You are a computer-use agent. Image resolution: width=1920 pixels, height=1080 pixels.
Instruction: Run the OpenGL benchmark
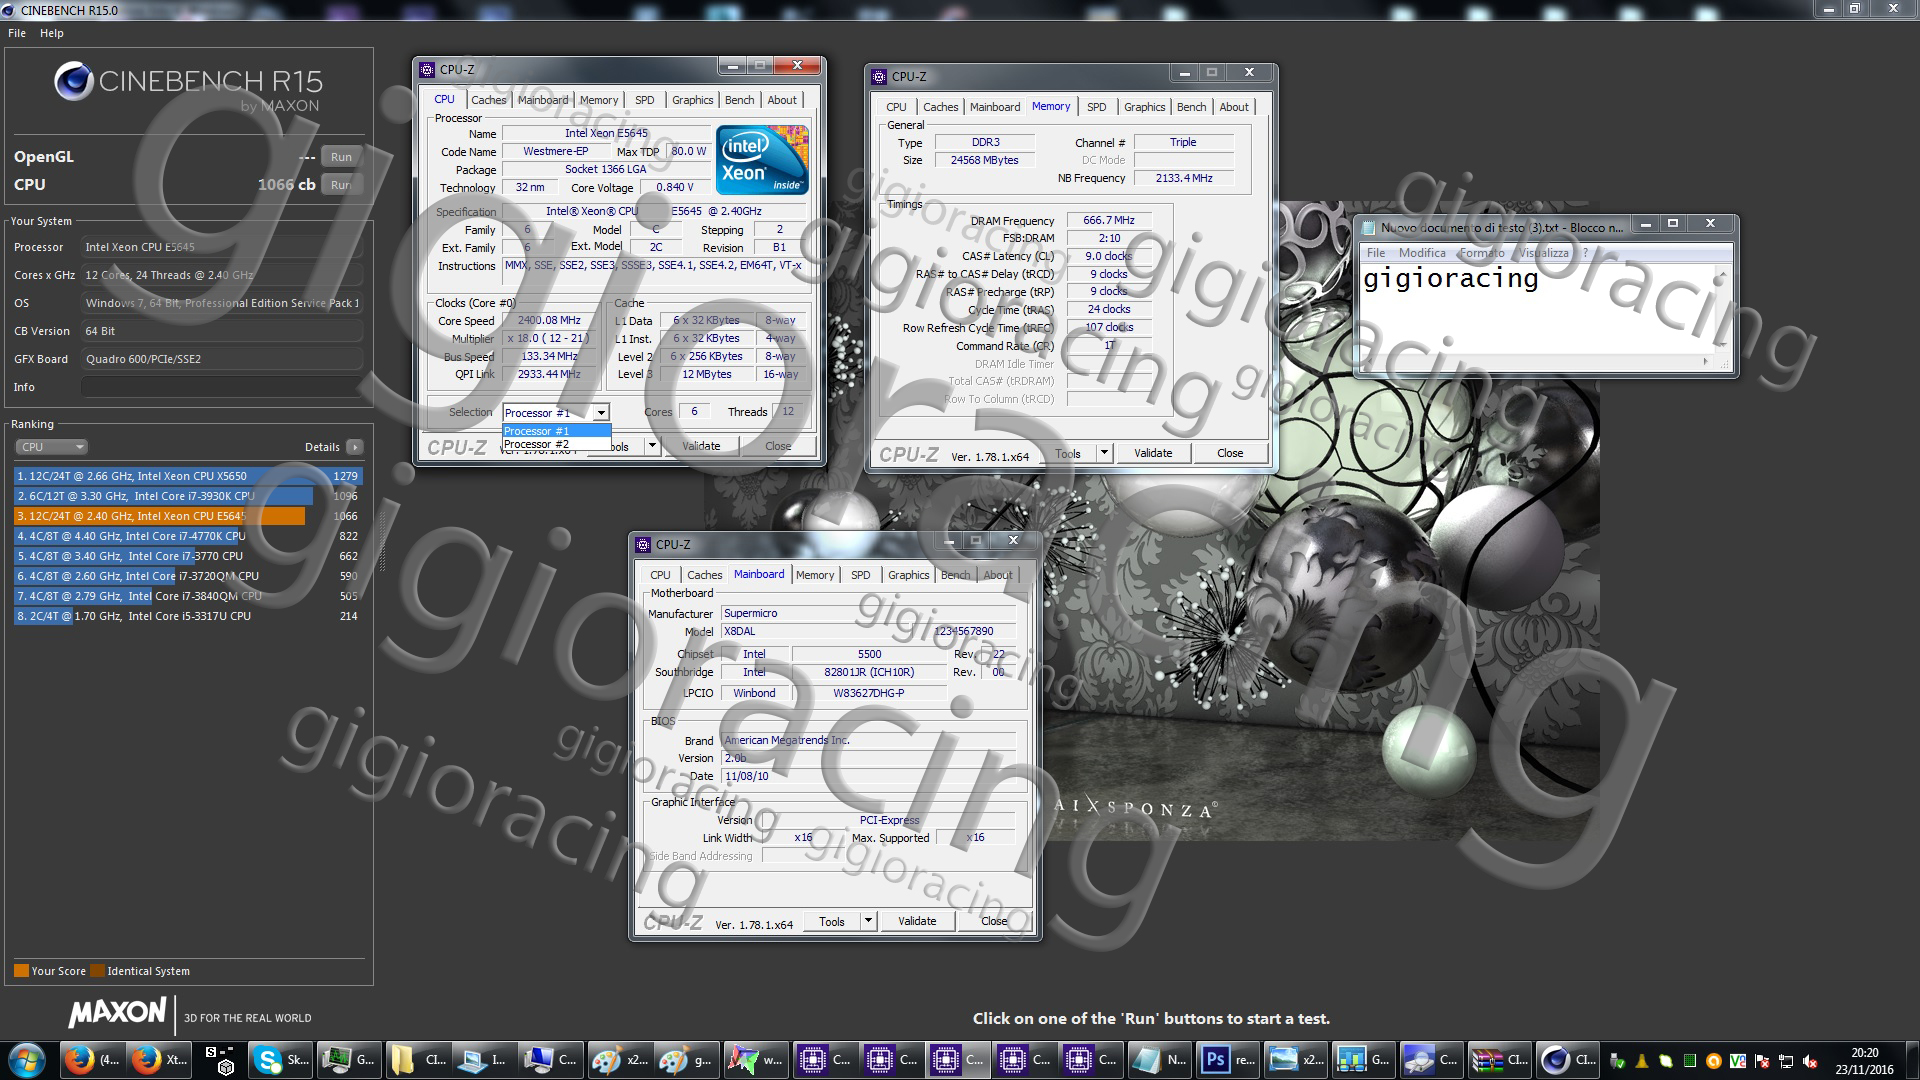click(341, 157)
